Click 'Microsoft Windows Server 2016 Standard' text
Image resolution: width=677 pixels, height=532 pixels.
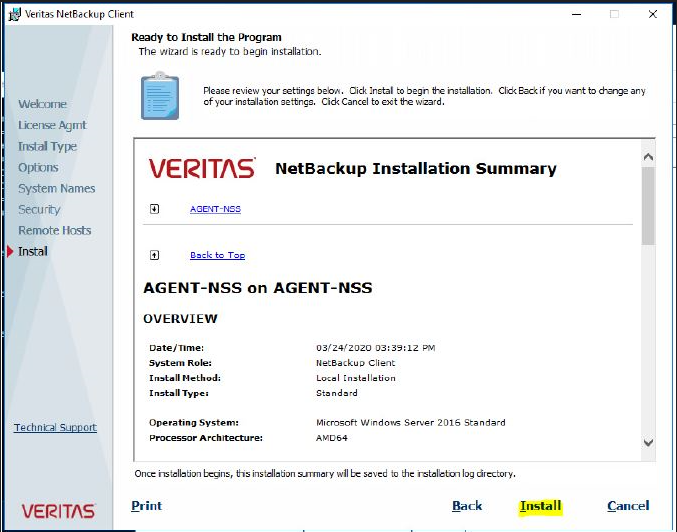click(410, 423)
